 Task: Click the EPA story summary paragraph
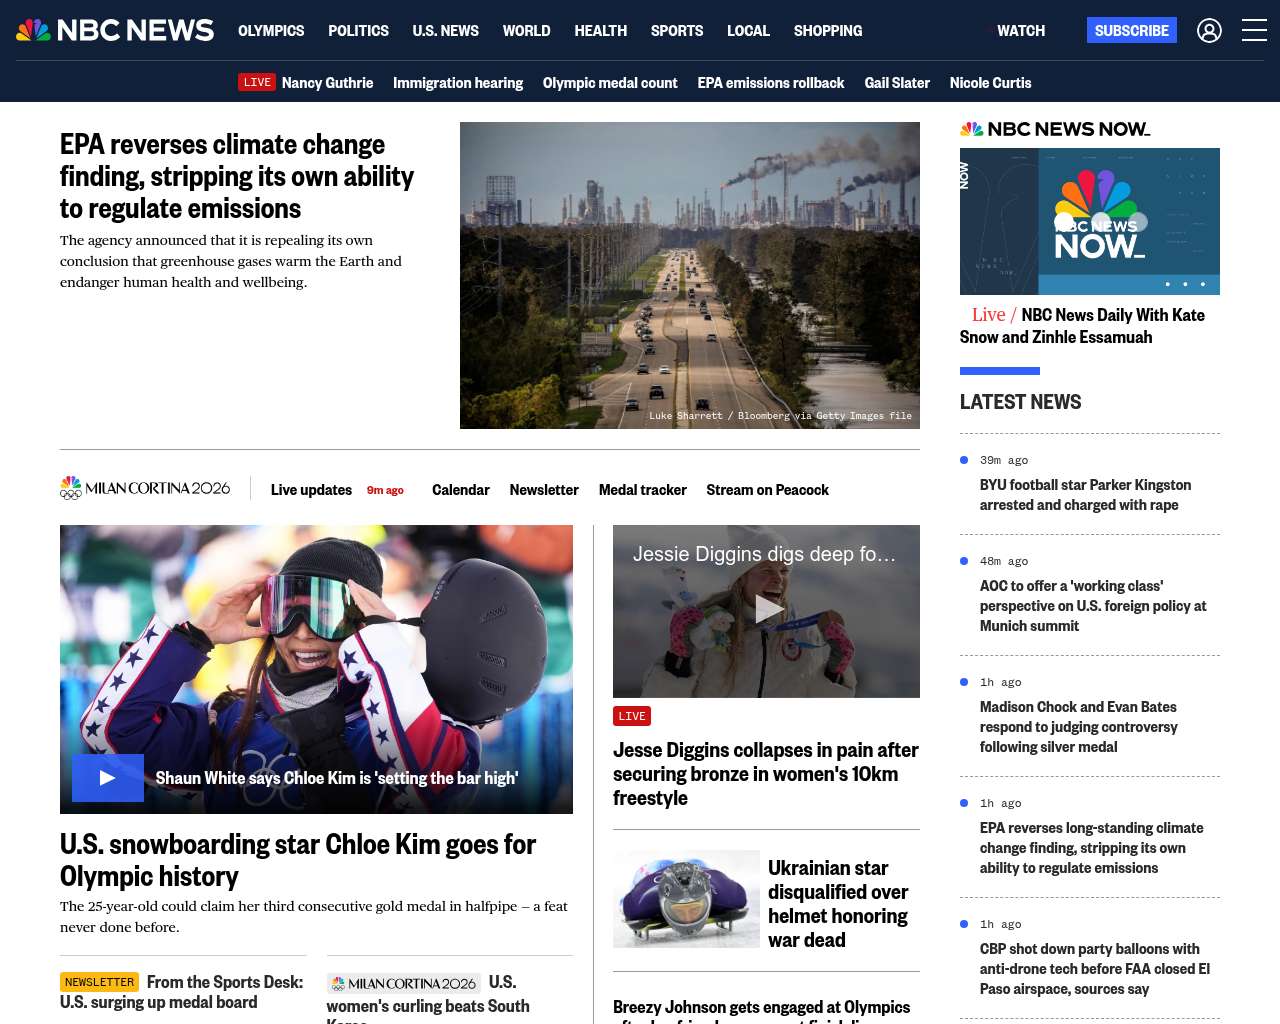tap(231, 261)
